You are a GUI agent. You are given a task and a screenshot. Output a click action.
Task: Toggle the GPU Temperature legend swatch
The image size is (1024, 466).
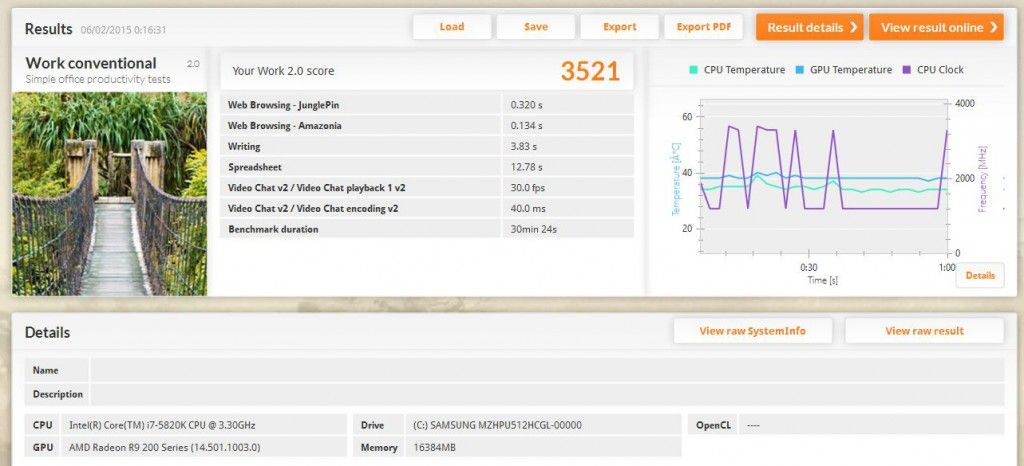coord(800,70)
